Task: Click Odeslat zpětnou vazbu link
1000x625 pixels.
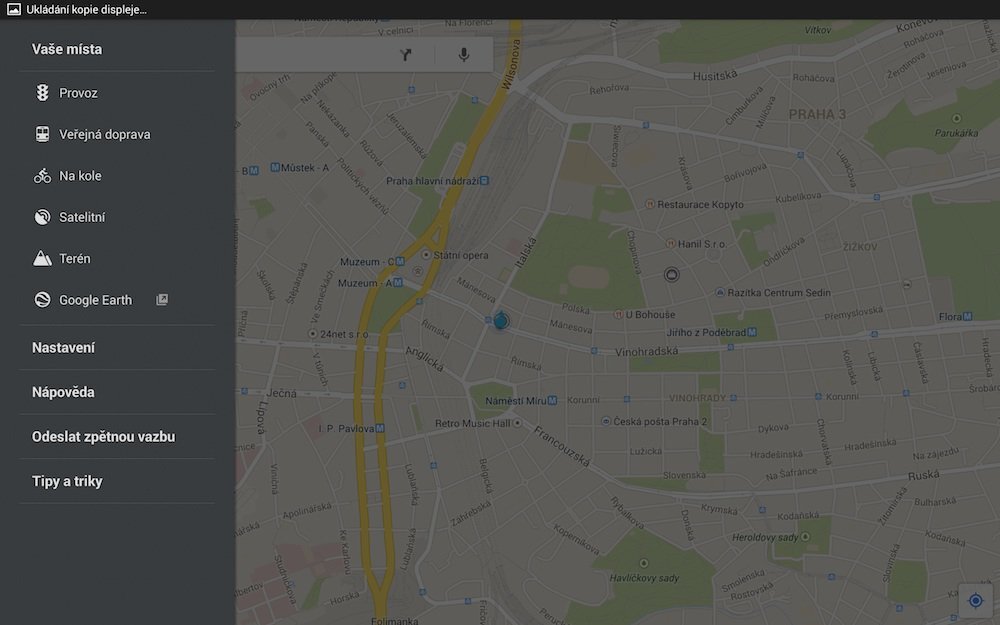Action: pyautogui.click(x=104, y=437)
